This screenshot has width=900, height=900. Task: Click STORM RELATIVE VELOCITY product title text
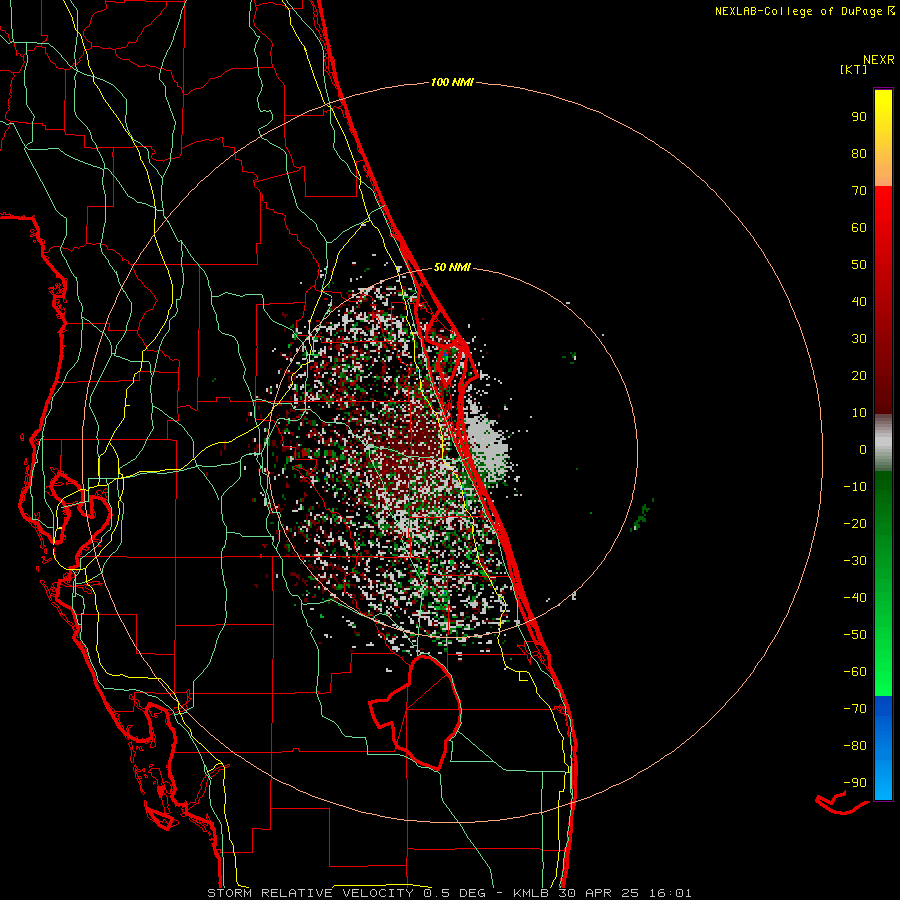coord(310,893)
